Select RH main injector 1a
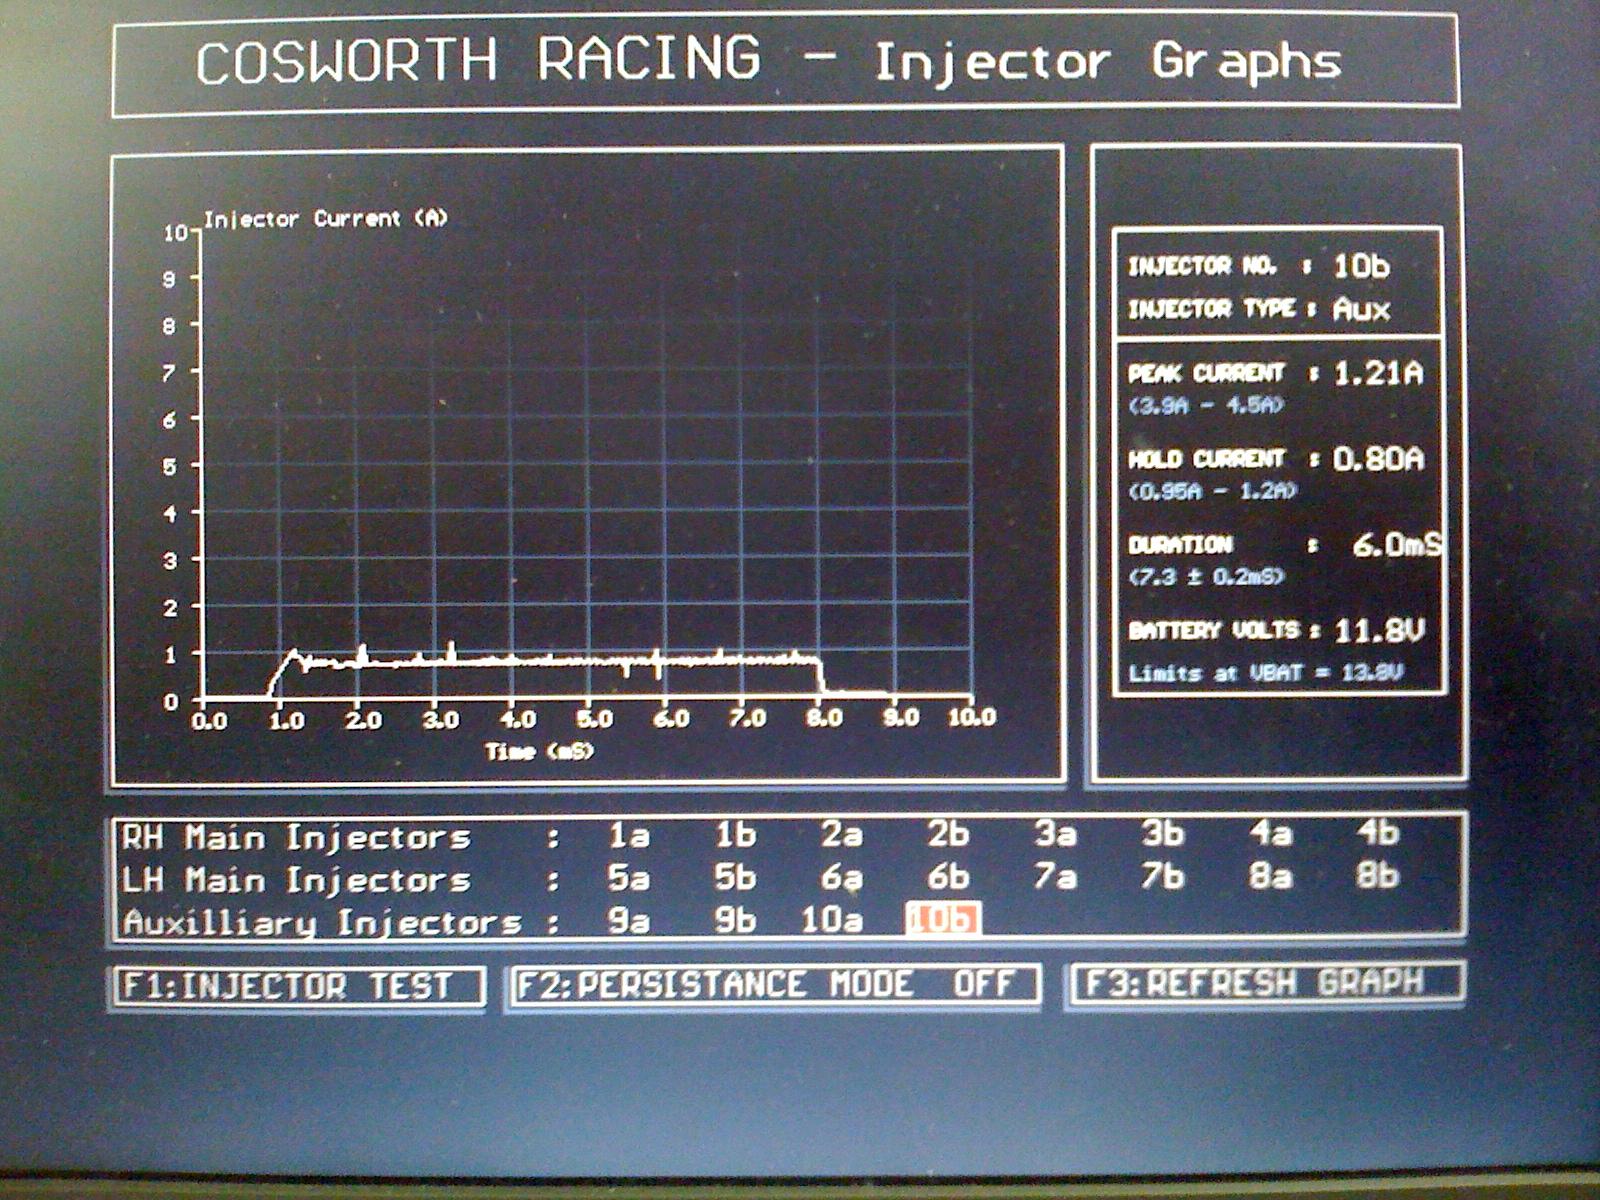 pyautogui.click(x=628, y=835)
